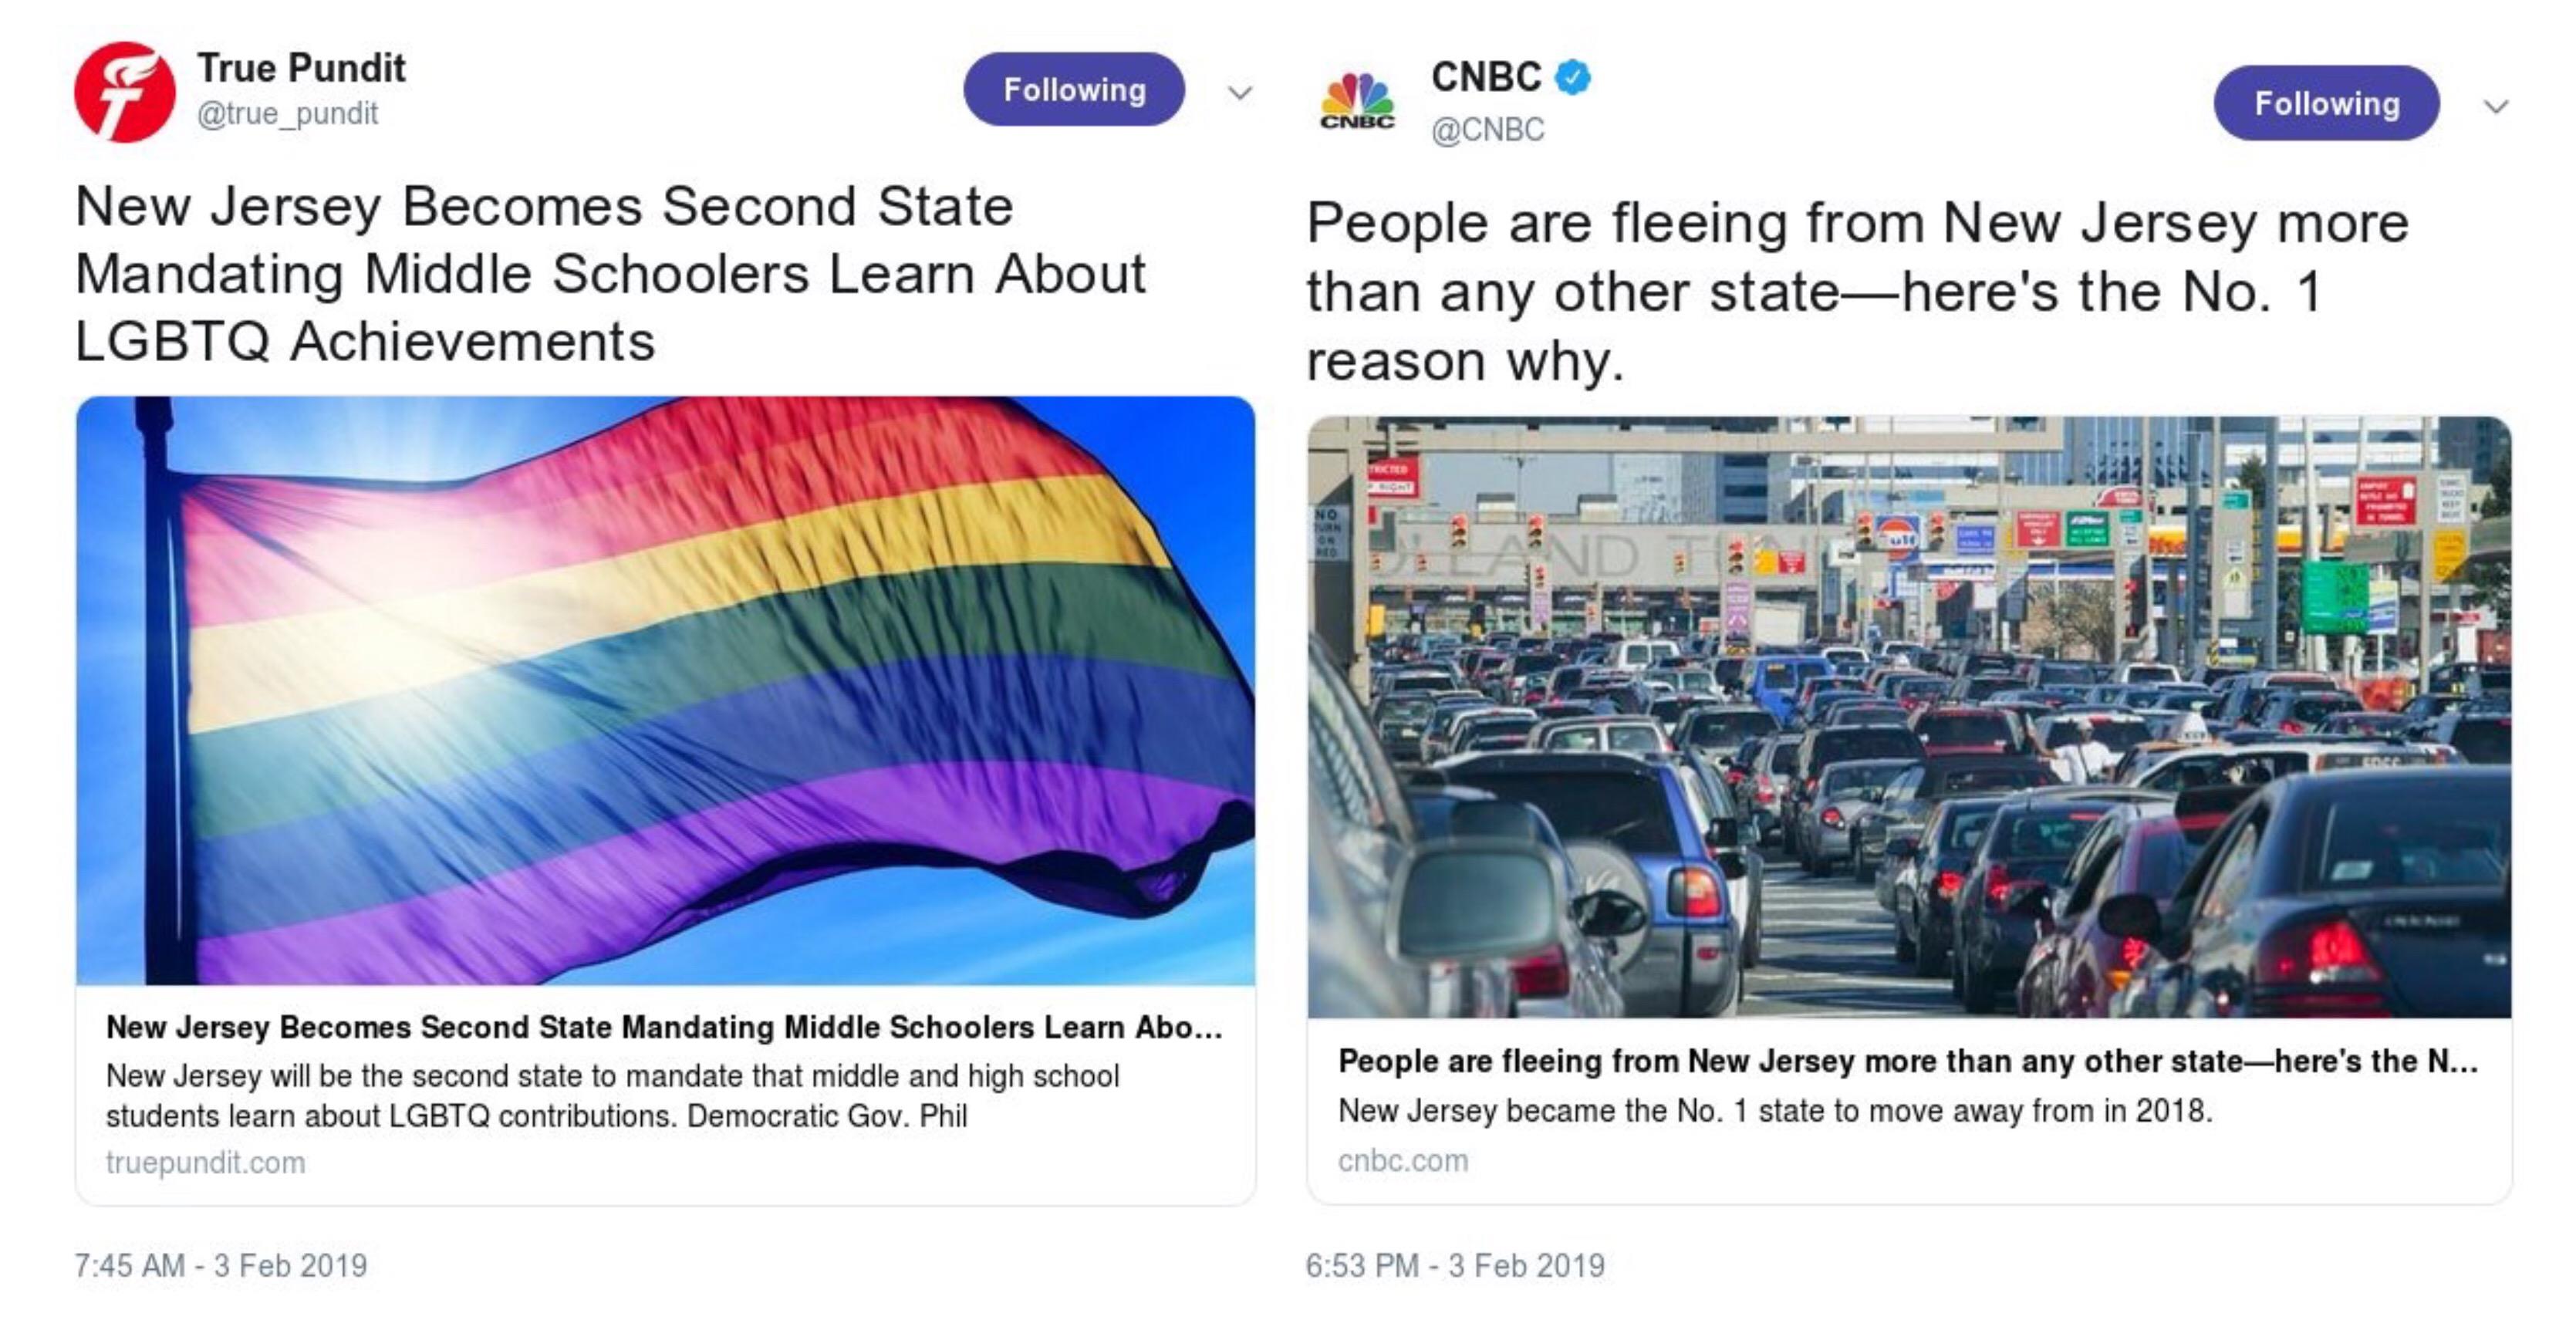
Task: Expand the CNBC tweet options chevron
Action: tap(2496, 106)
